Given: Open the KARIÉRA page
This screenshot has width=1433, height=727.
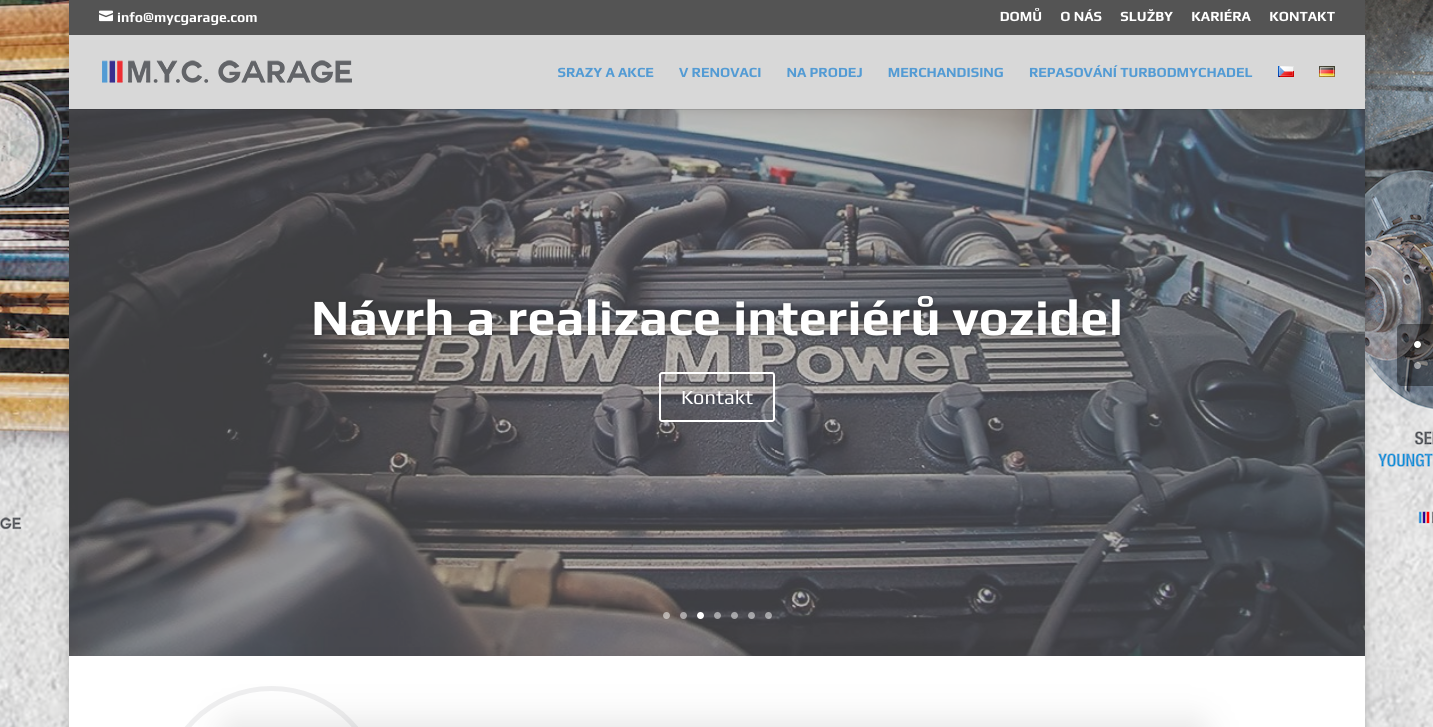Looking at the screenshot, I should 1221,16.
